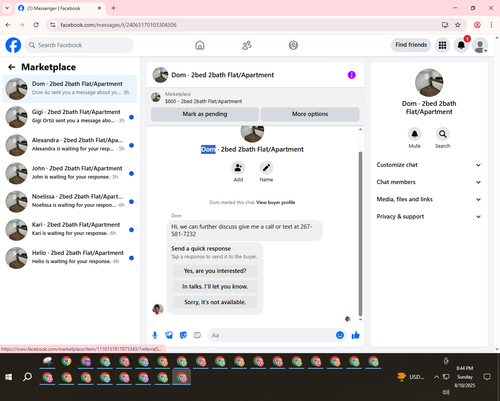
Task: Open notifications bell with red badge
Action: (x=461, y=45)
